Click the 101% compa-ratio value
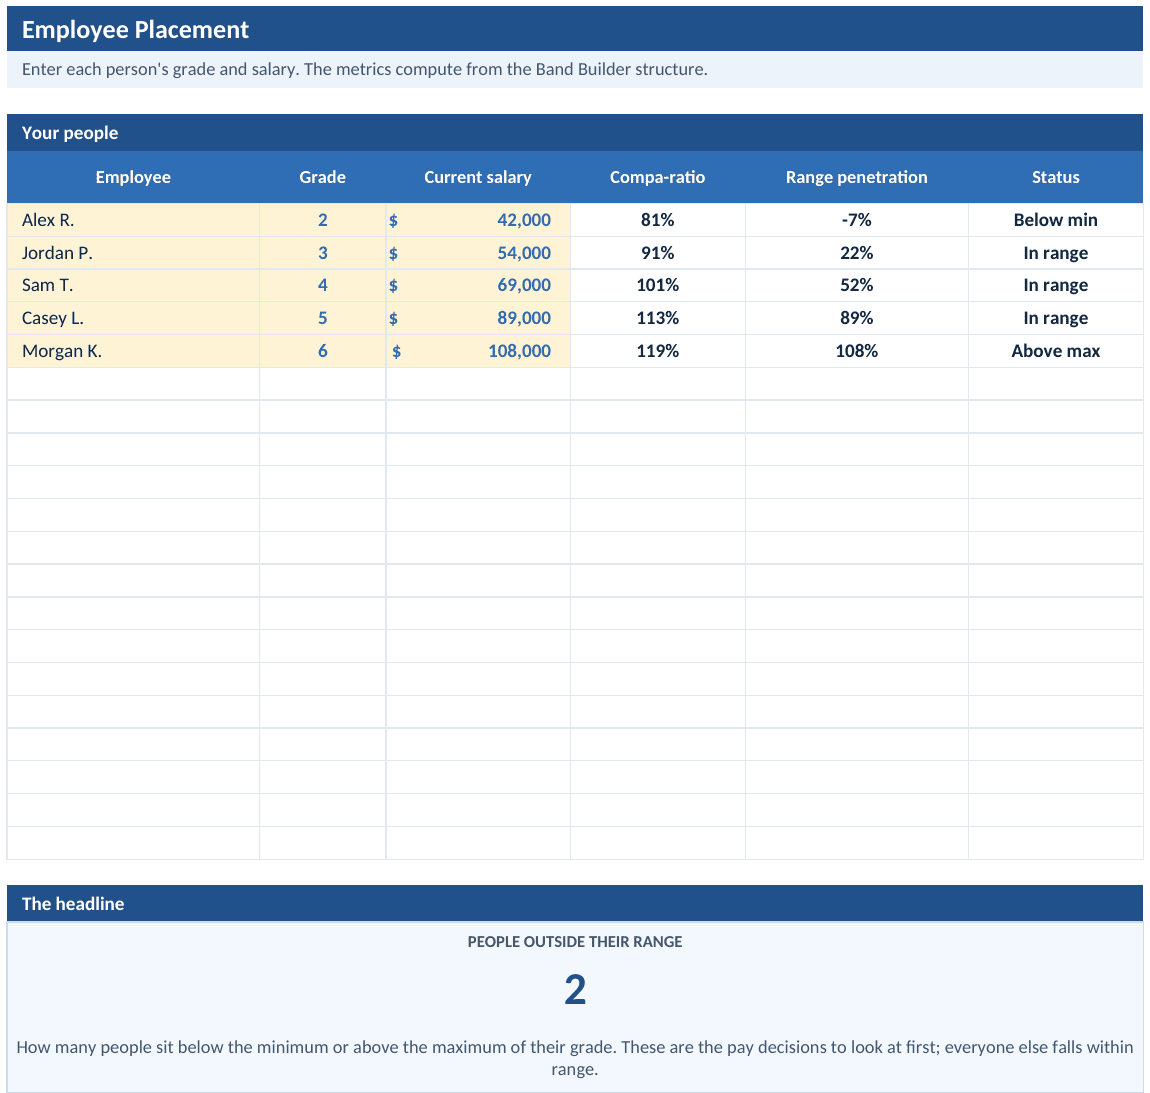This screenshot has width=1150, height=1093. coord(658,285)
